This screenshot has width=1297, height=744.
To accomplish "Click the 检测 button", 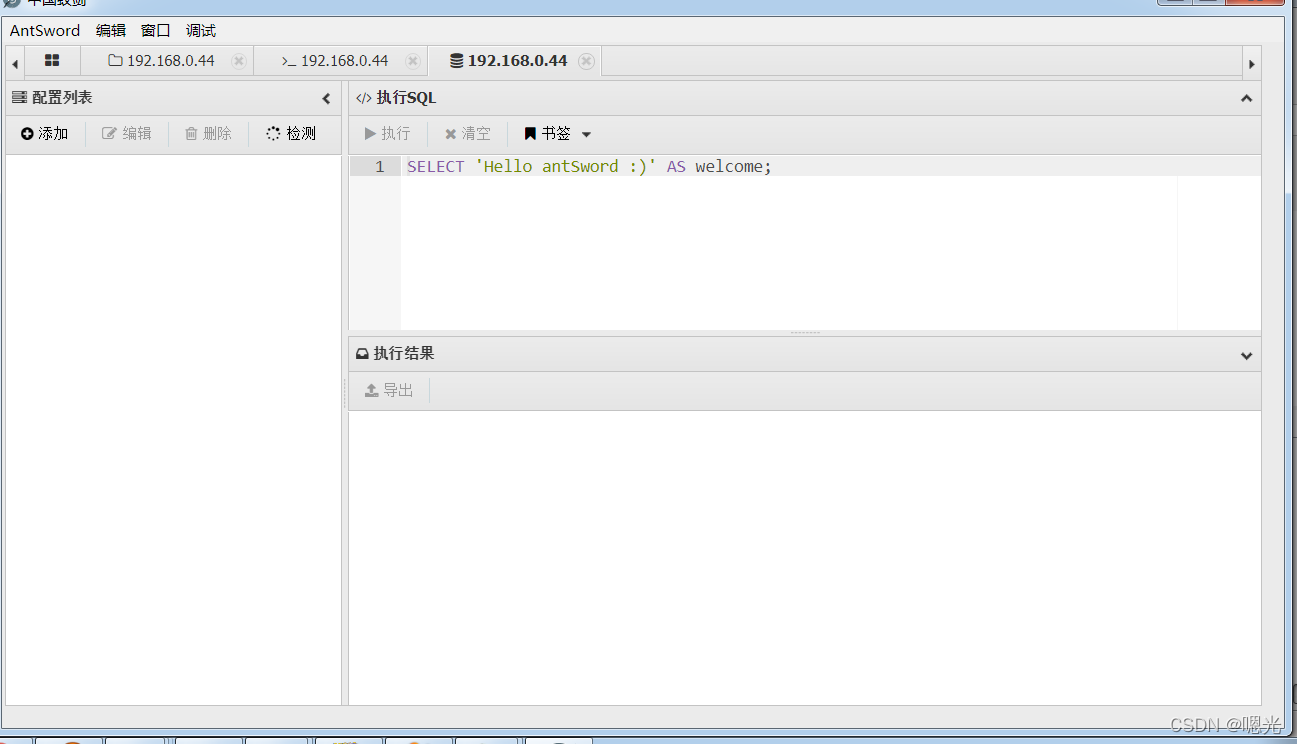I will click(291, 133).
